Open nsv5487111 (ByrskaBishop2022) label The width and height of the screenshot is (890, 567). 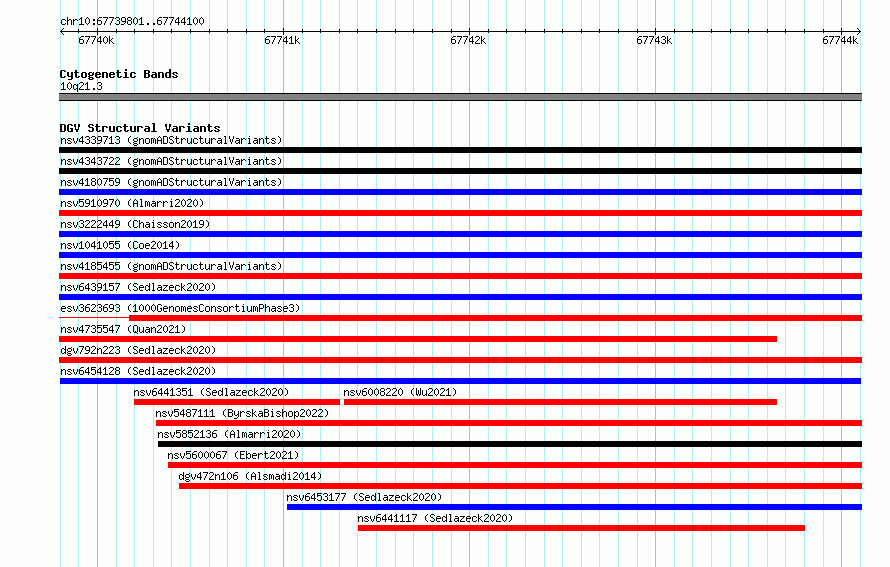tap(242, 413)
